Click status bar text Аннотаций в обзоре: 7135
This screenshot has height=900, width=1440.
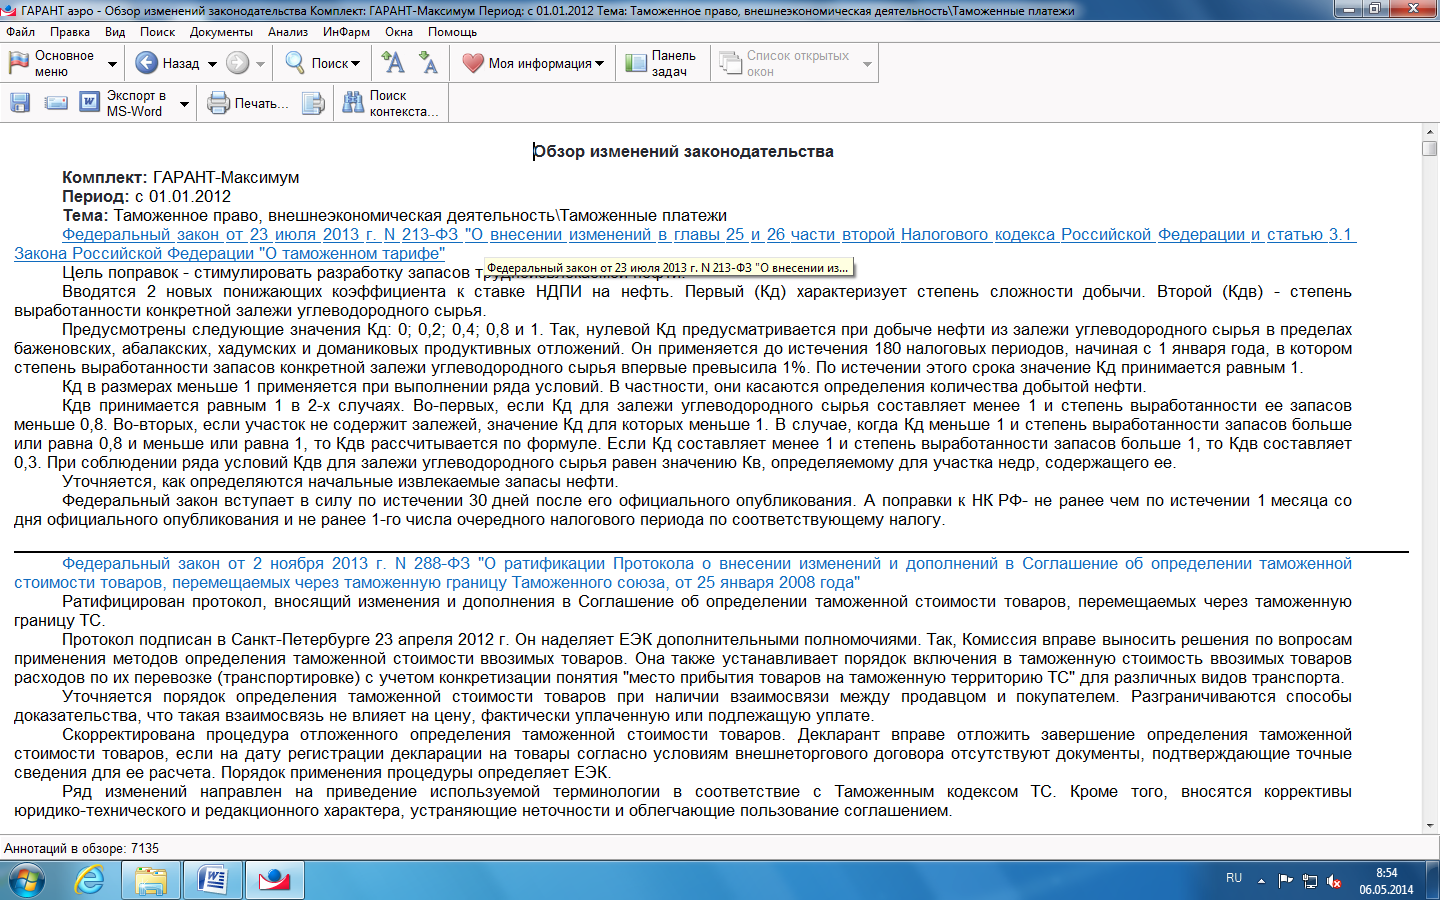pos(81,848)
